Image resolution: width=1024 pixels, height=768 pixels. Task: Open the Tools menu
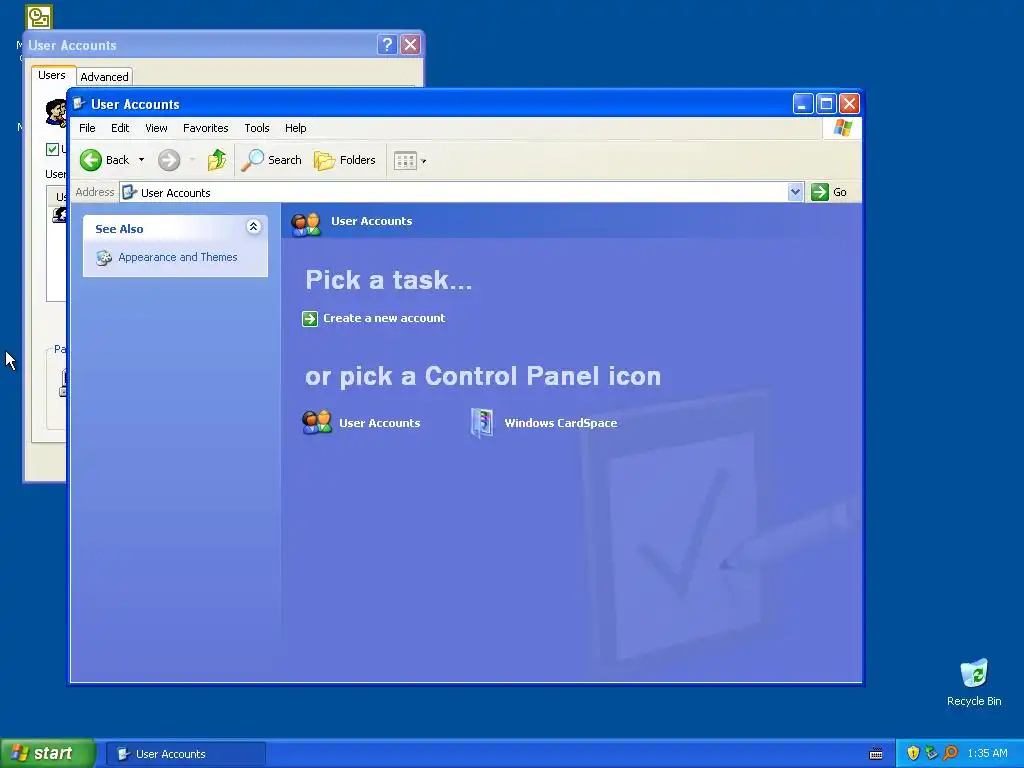[x=257, y=128]
